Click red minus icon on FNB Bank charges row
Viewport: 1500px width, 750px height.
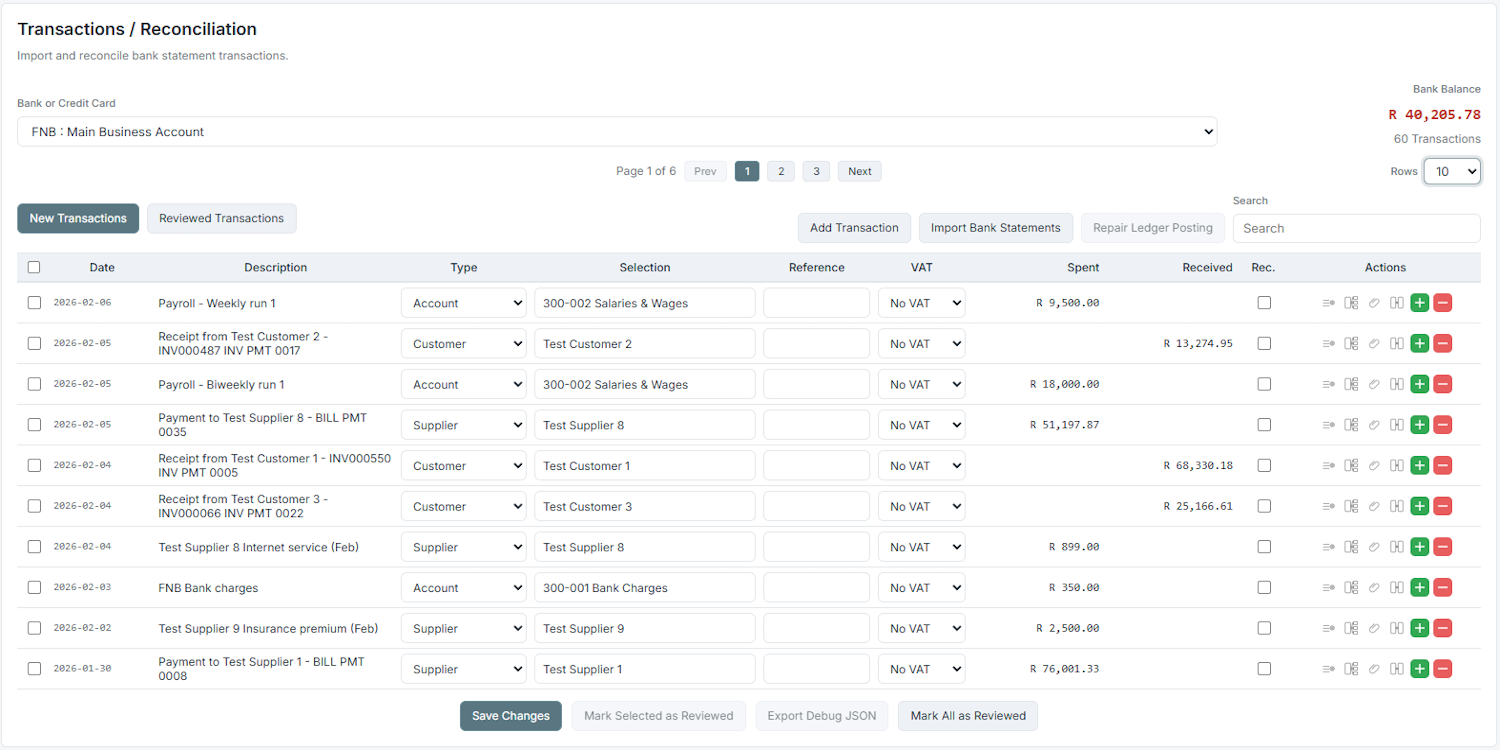(x=1442, y=588)
